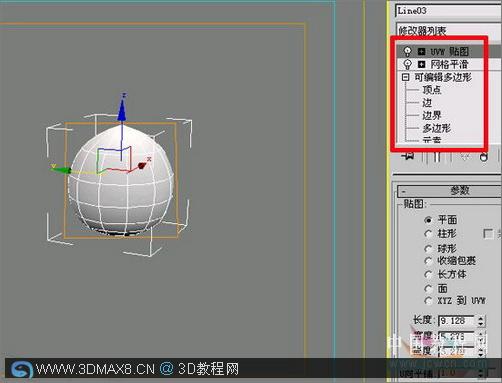The image size is (502, 383).
Task: Toggle the 网格平滑 modifier light bulb
Action: point(407,64)
